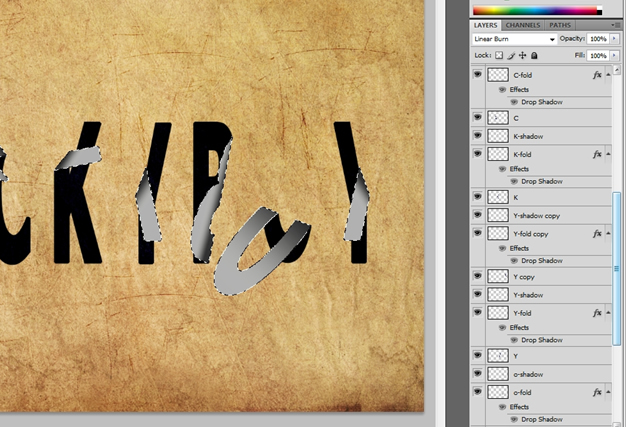Hide the o-shadow layer
626x427 pixels.
pos(477,374)
